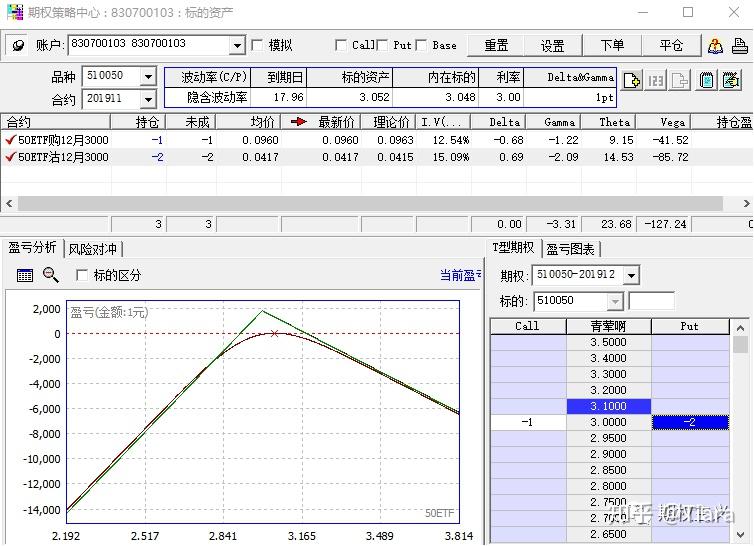Click the 3.0000 strike price cell

[x=609, y=422]
